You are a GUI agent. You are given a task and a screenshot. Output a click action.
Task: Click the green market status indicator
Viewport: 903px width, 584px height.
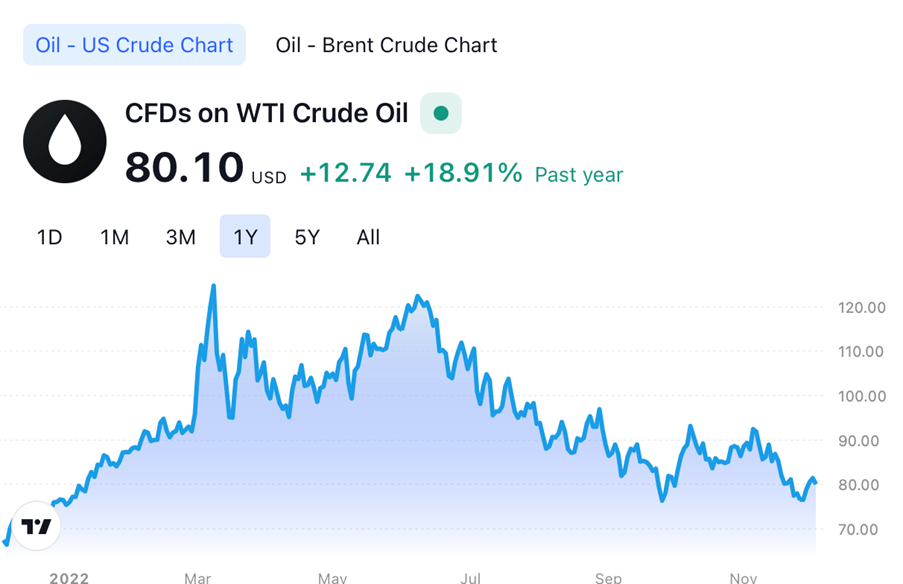click(441, 114)
